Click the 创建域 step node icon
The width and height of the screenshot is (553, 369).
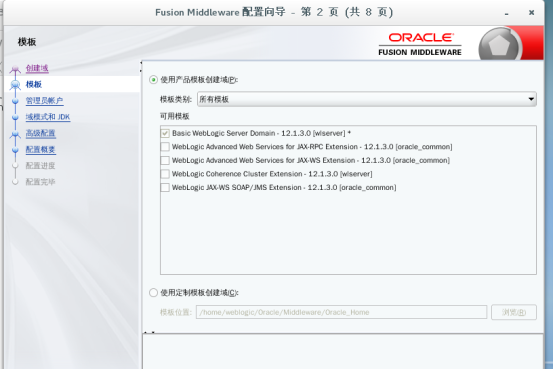[x=15, y=68]
